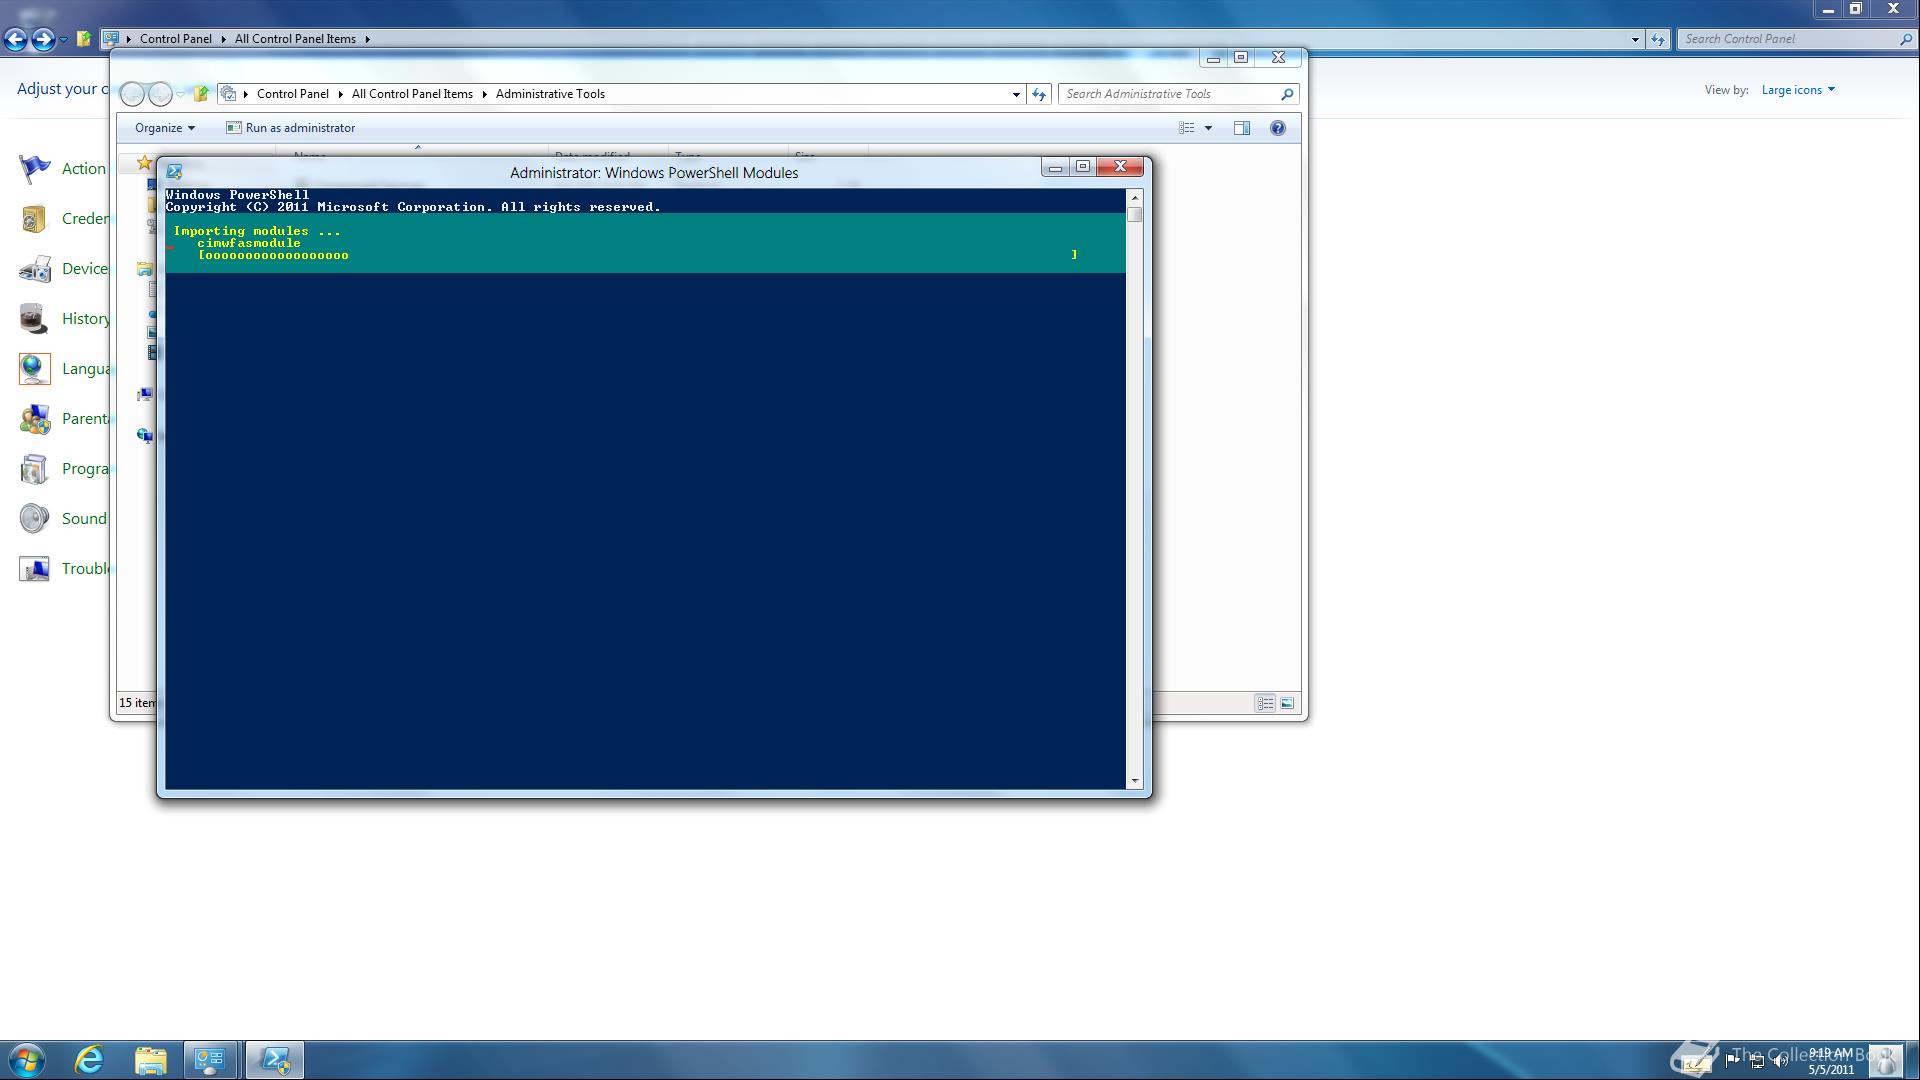
Task: Refresh the Administrative Tools address bar
Action: point(1039,94)
